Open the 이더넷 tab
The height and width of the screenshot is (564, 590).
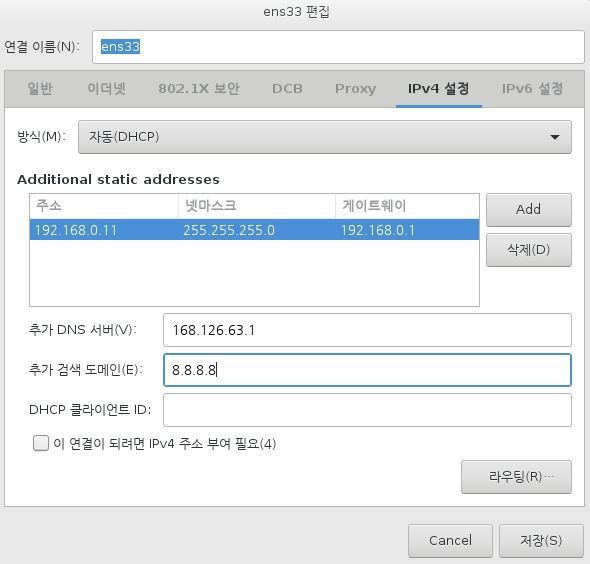(106, 89)
